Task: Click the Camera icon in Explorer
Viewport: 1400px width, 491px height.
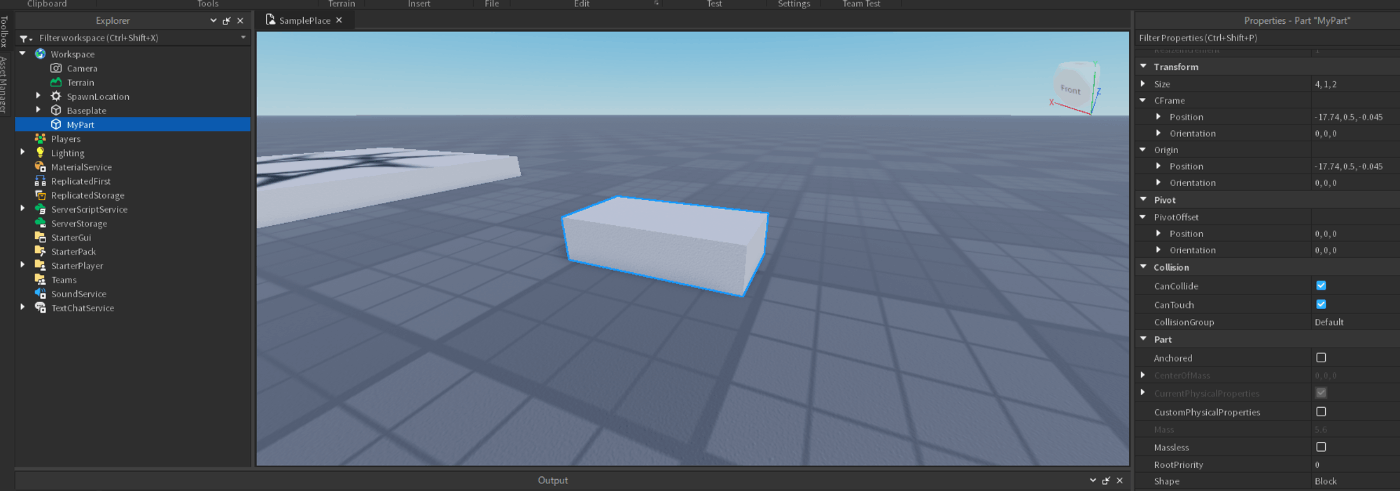Action: tap(56, 68)
